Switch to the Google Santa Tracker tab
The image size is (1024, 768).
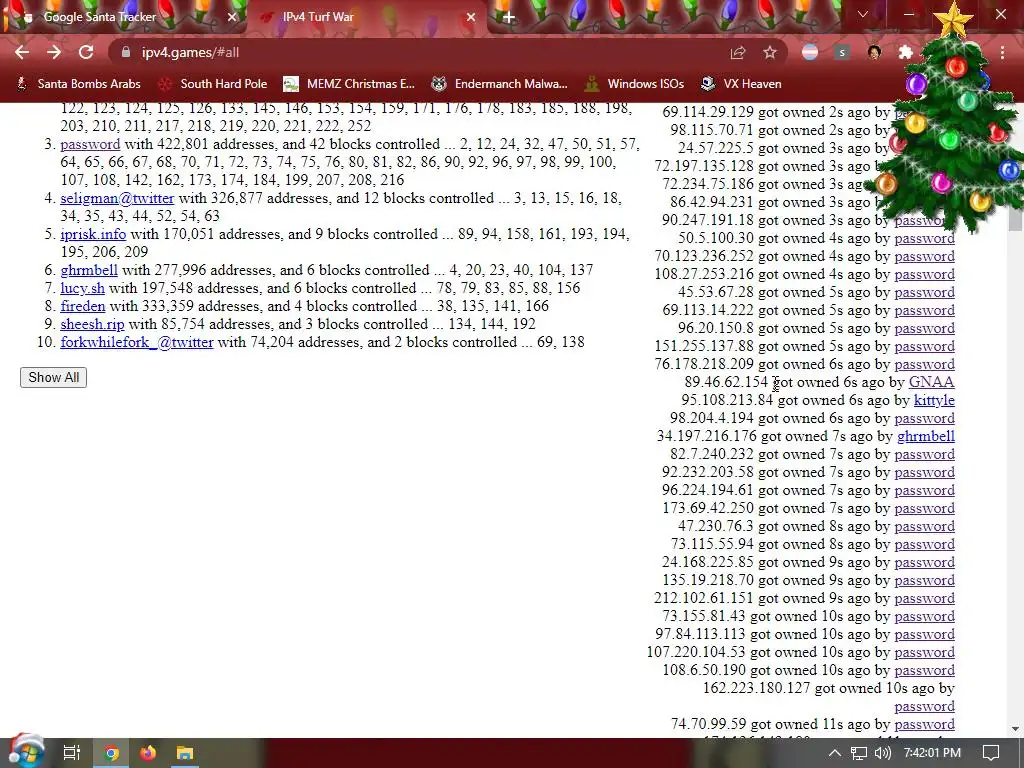coord(124,17)
